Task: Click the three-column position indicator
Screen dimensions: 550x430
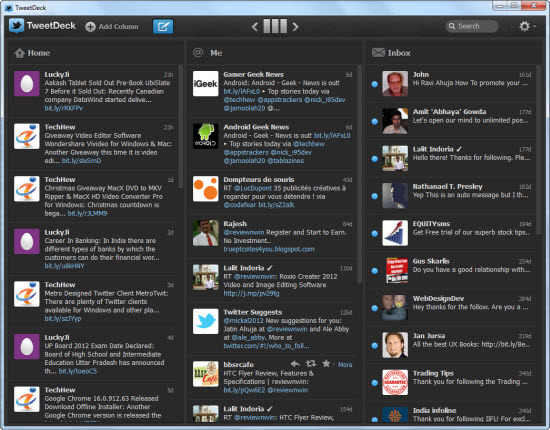Action: [275, 26]
